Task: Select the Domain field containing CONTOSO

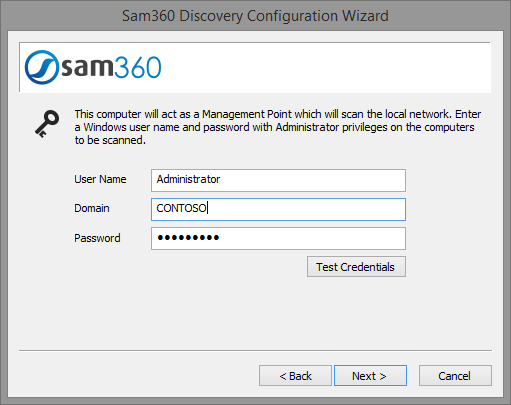Action: click(x=278, y=209)
